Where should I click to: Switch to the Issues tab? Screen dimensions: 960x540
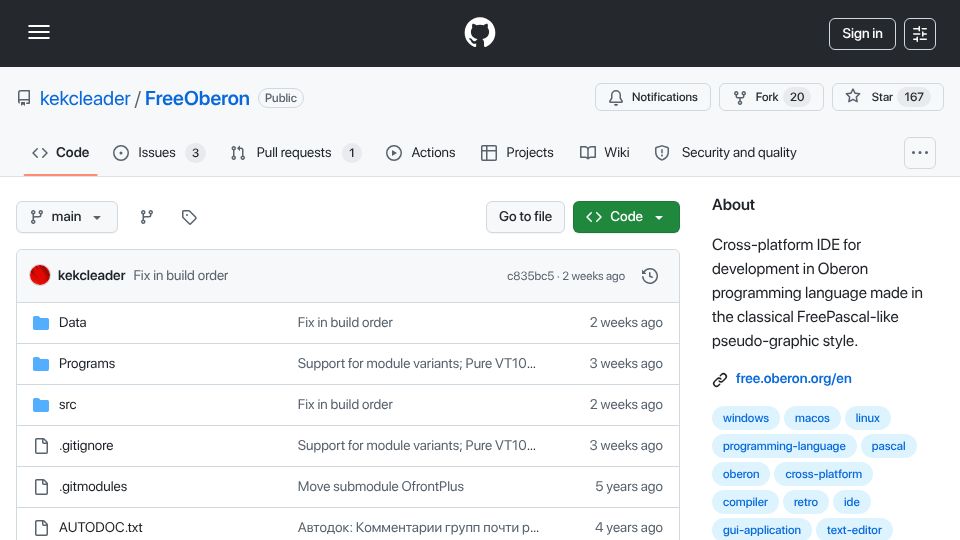159,152
